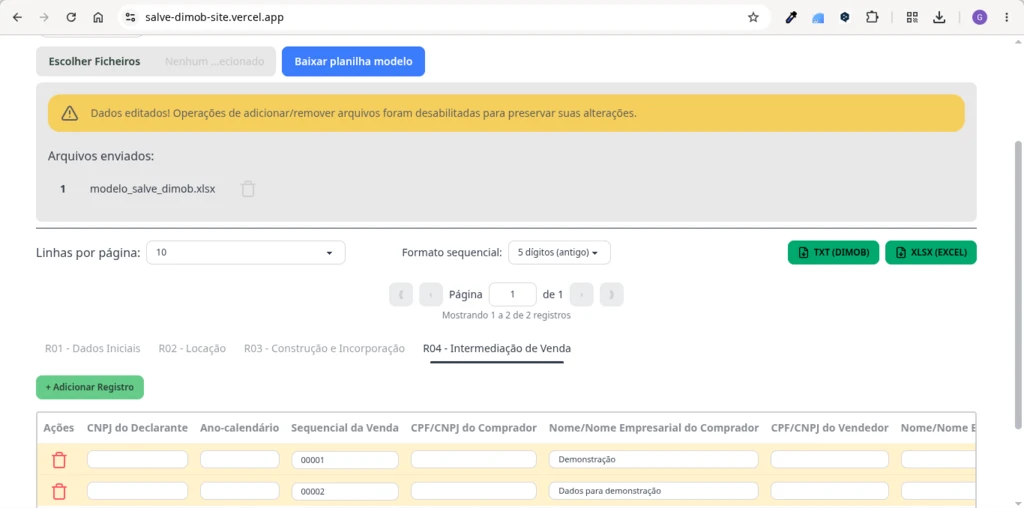
Task: Open the browser home page
Action: click(98, 18)
